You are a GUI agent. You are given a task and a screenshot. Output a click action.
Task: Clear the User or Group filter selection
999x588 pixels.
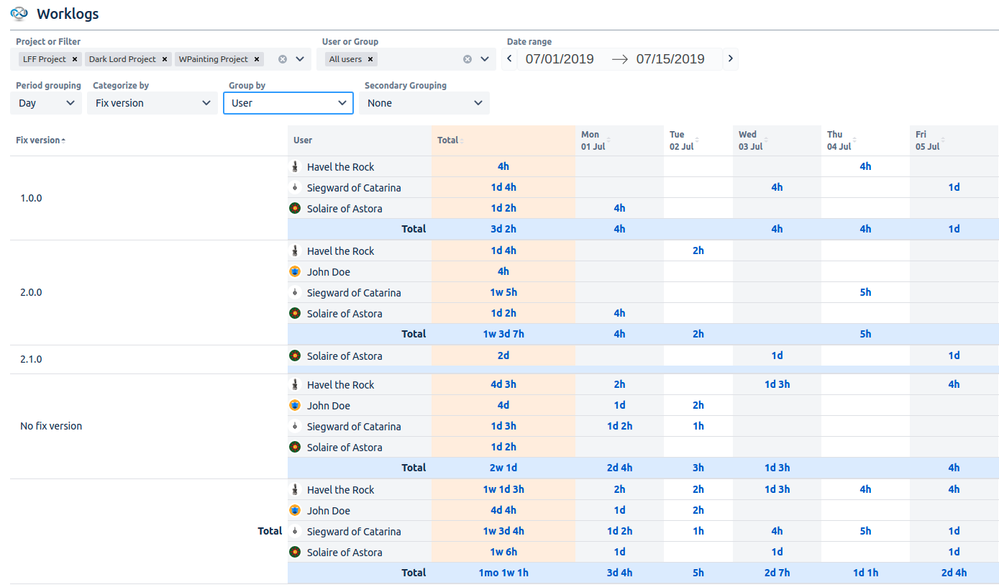[x=467, y=59]
